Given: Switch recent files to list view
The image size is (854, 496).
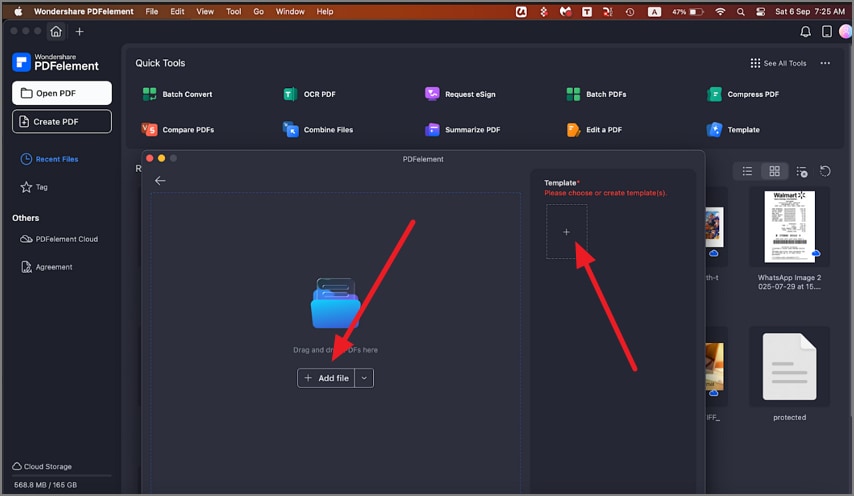Looking at the screenshot, I should [x=747, y=172].
